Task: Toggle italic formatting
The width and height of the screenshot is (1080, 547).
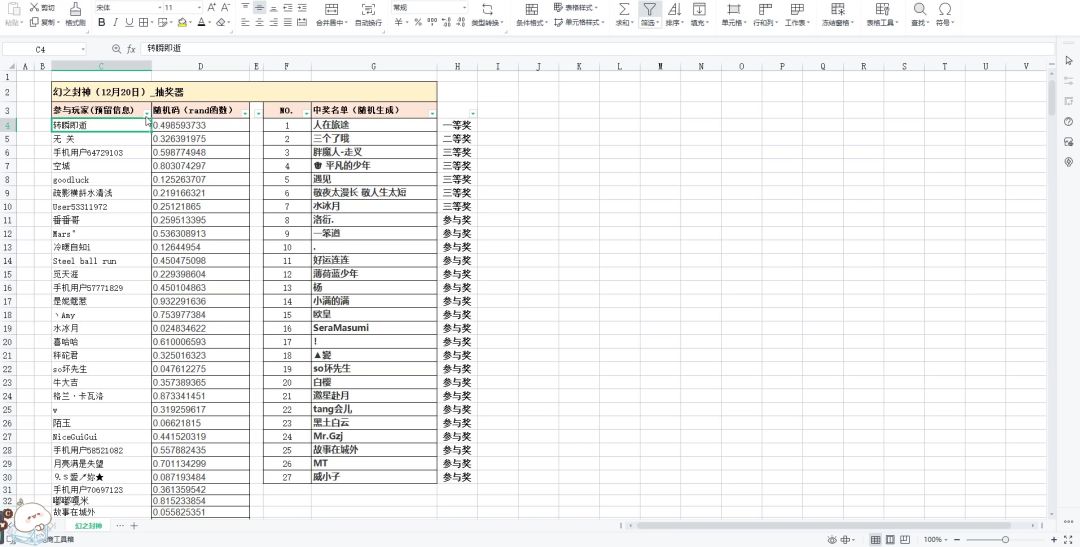Action: [115, 23]
